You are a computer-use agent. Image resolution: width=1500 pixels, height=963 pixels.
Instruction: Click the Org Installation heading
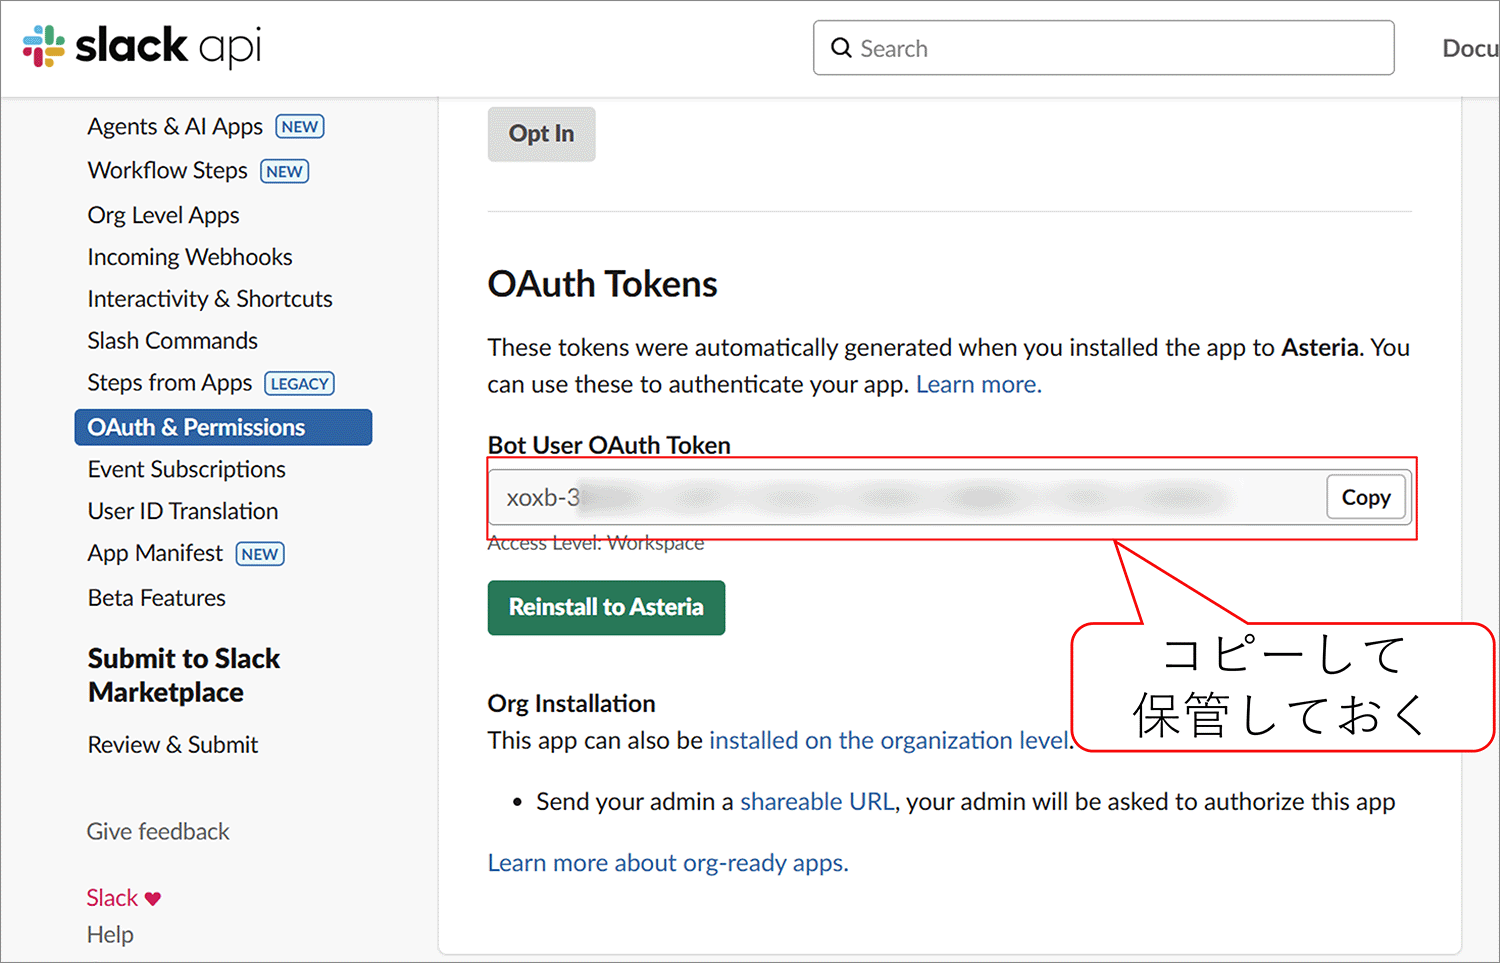pyautogui.click(x=571, y=704)
